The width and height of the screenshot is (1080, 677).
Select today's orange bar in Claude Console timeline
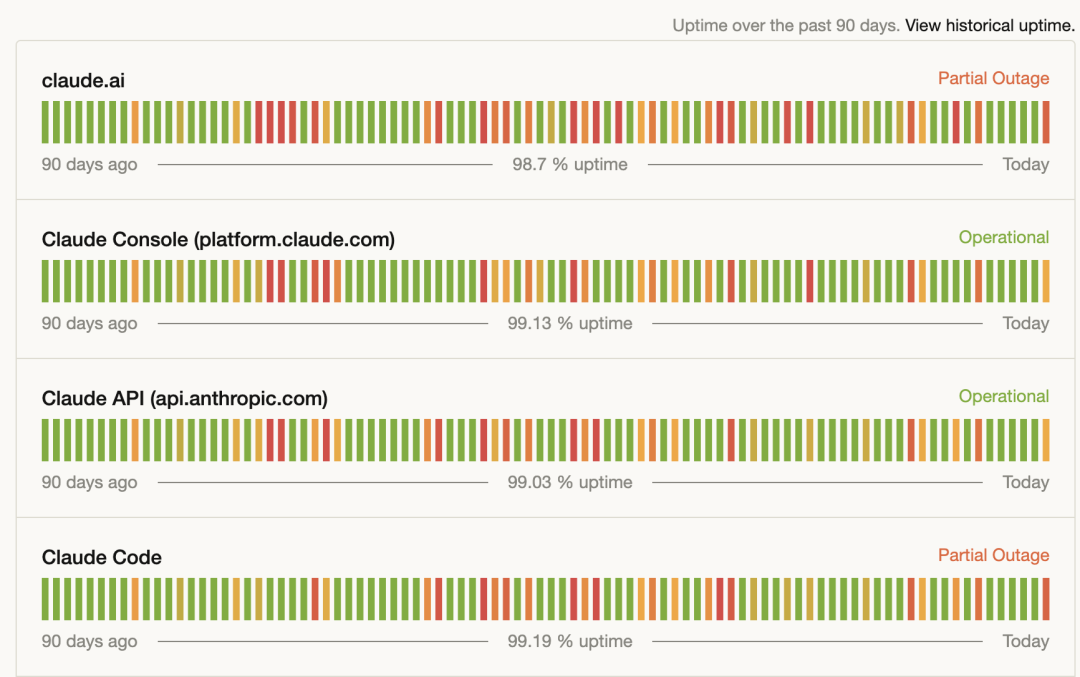1046,281
